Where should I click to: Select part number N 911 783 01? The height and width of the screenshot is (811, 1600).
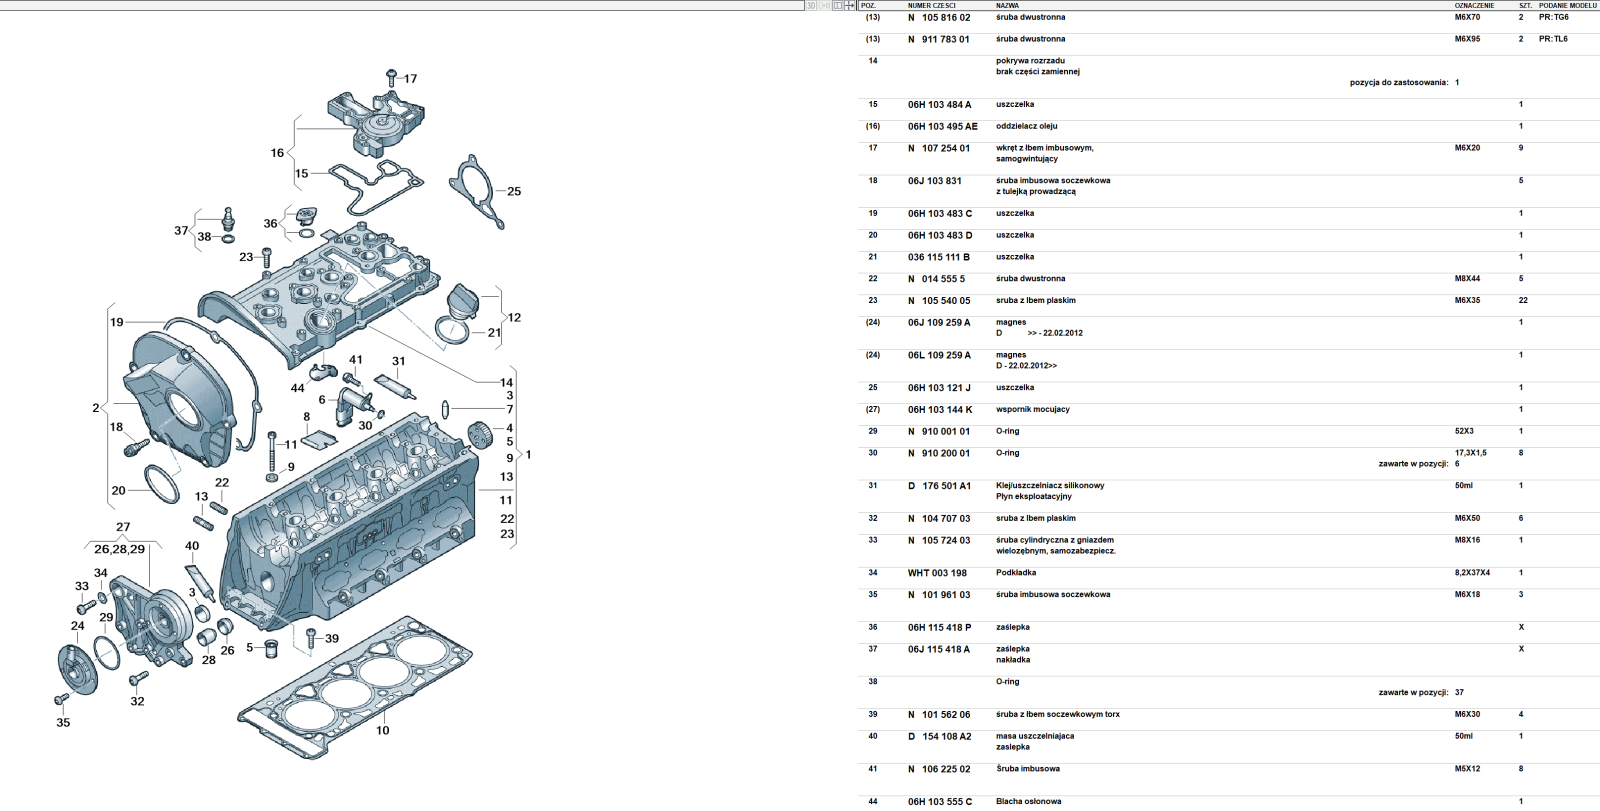(x=939, y=40)
